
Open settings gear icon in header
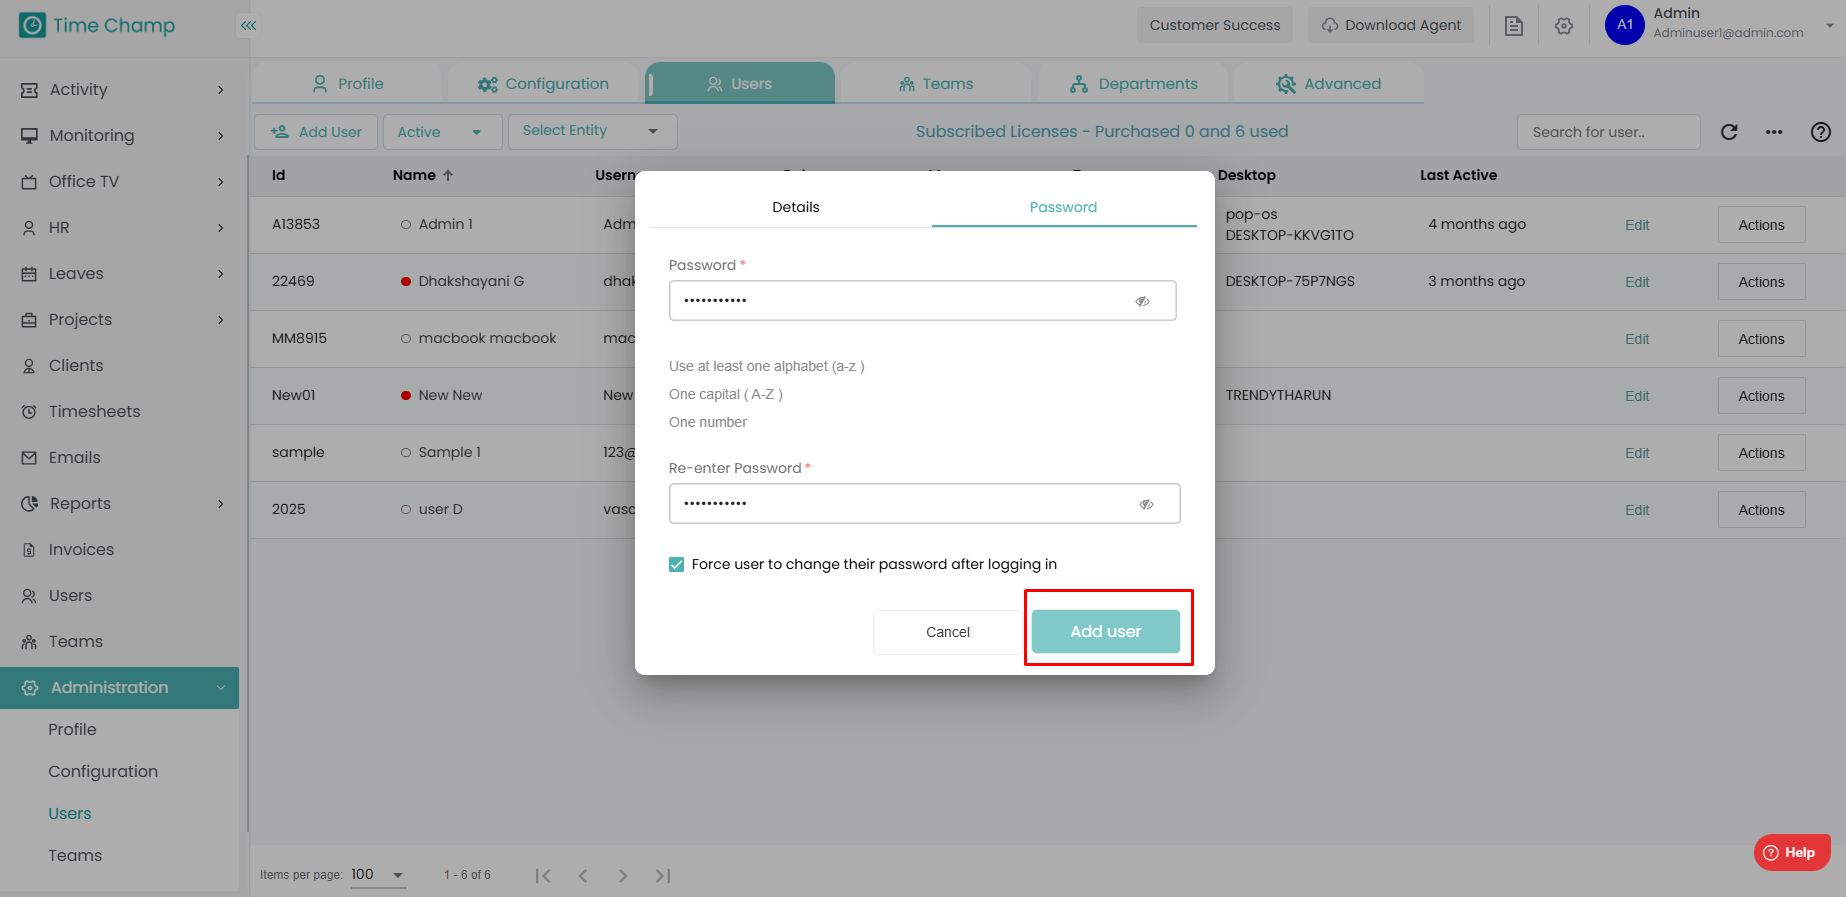pyautogui.click(x=1564, y=25)
